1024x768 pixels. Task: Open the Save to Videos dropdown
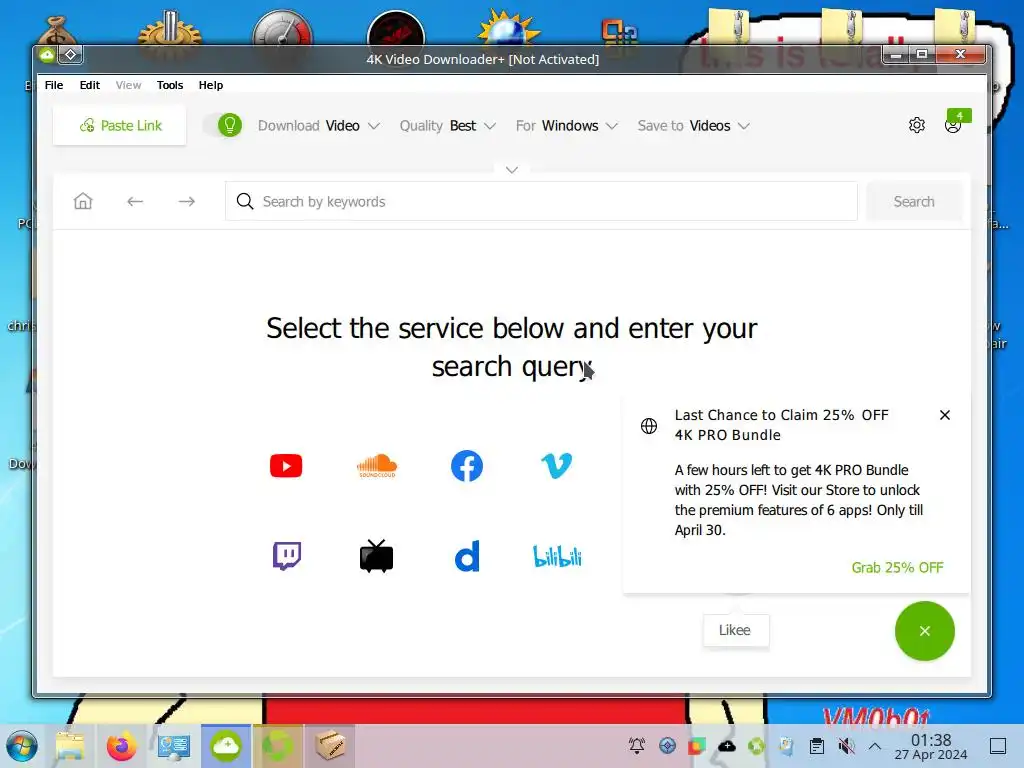(694, 125)
